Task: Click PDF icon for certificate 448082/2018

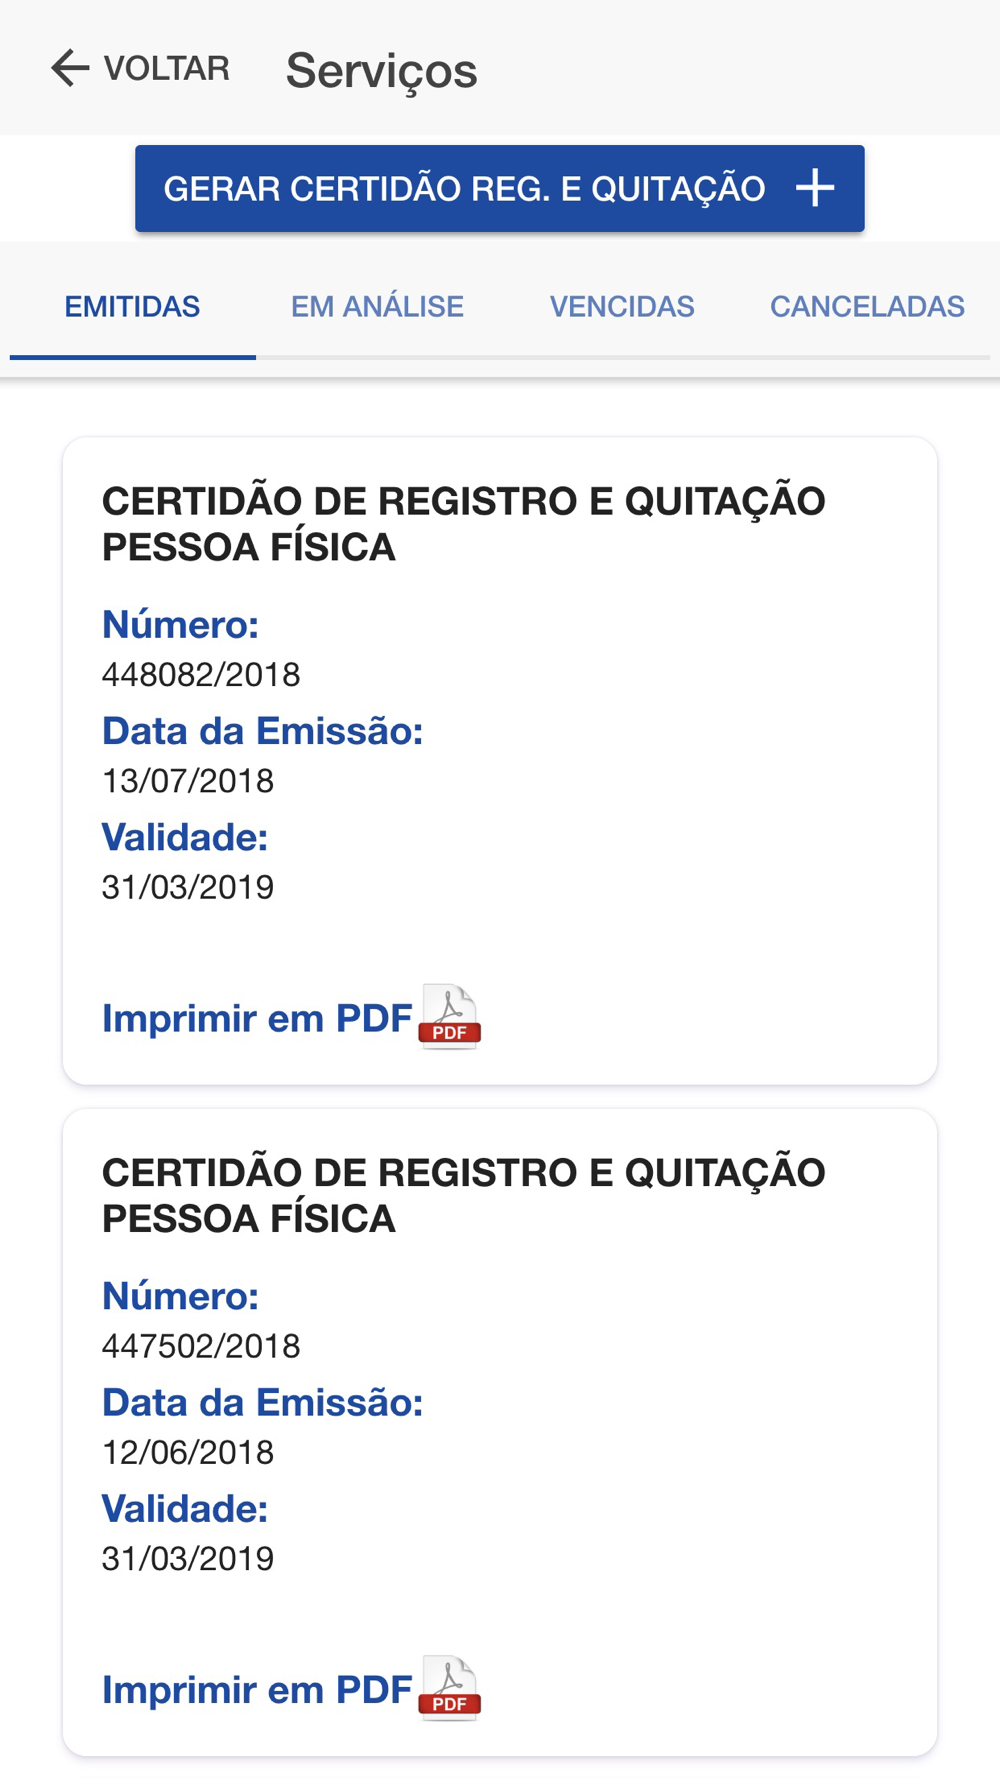Action: coord(449,1016)
